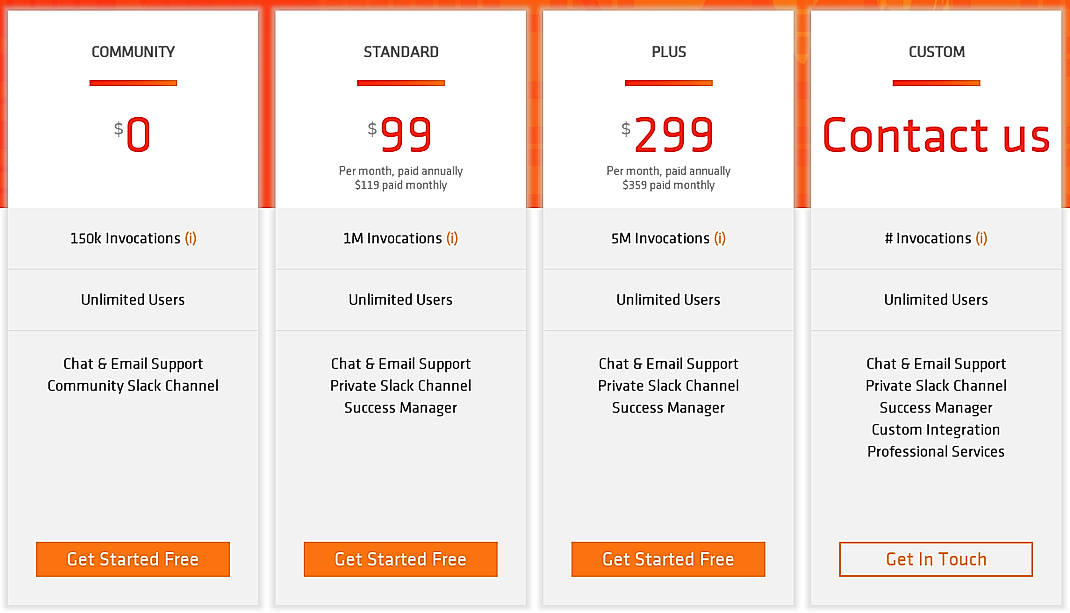Click Get Started Free on the Standard plan
This screenshot has width=1070, height=613.
click(x=400, y=559)
